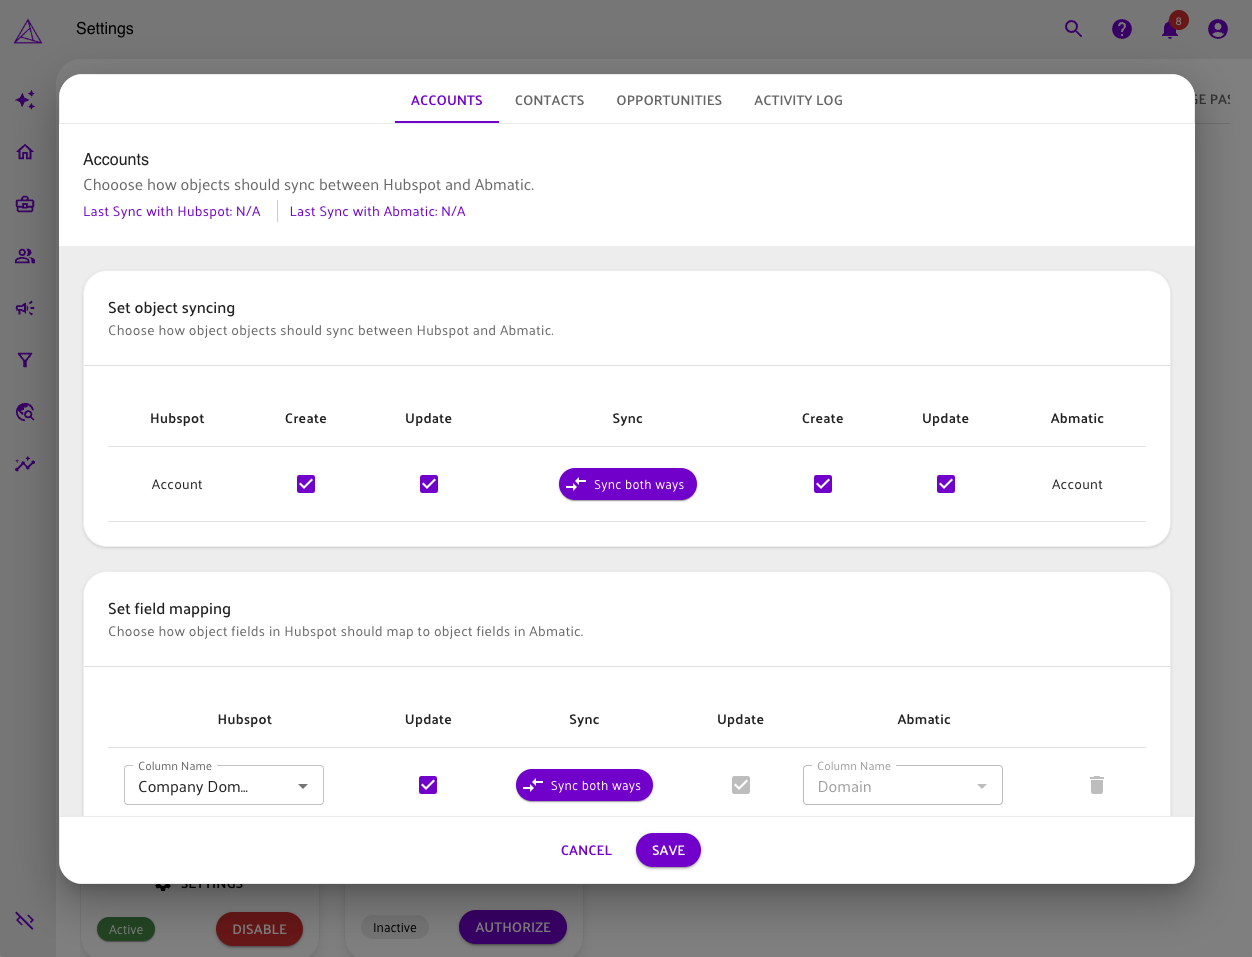This screenshot has height=957, width=1252.
Task: Open the funnel filter icon in sidebar
Action: point(25,360)
